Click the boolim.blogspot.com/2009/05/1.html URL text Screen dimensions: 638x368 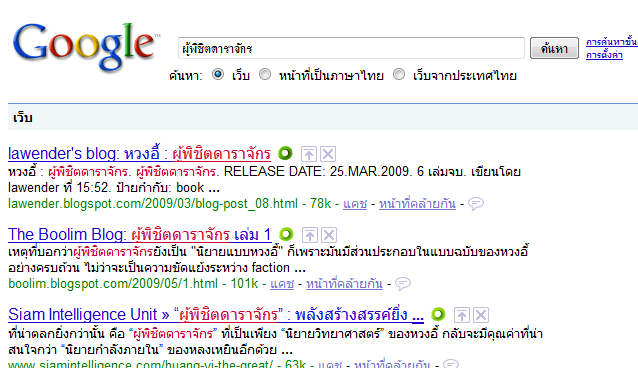pyautogui.click(x=113, y=284)
